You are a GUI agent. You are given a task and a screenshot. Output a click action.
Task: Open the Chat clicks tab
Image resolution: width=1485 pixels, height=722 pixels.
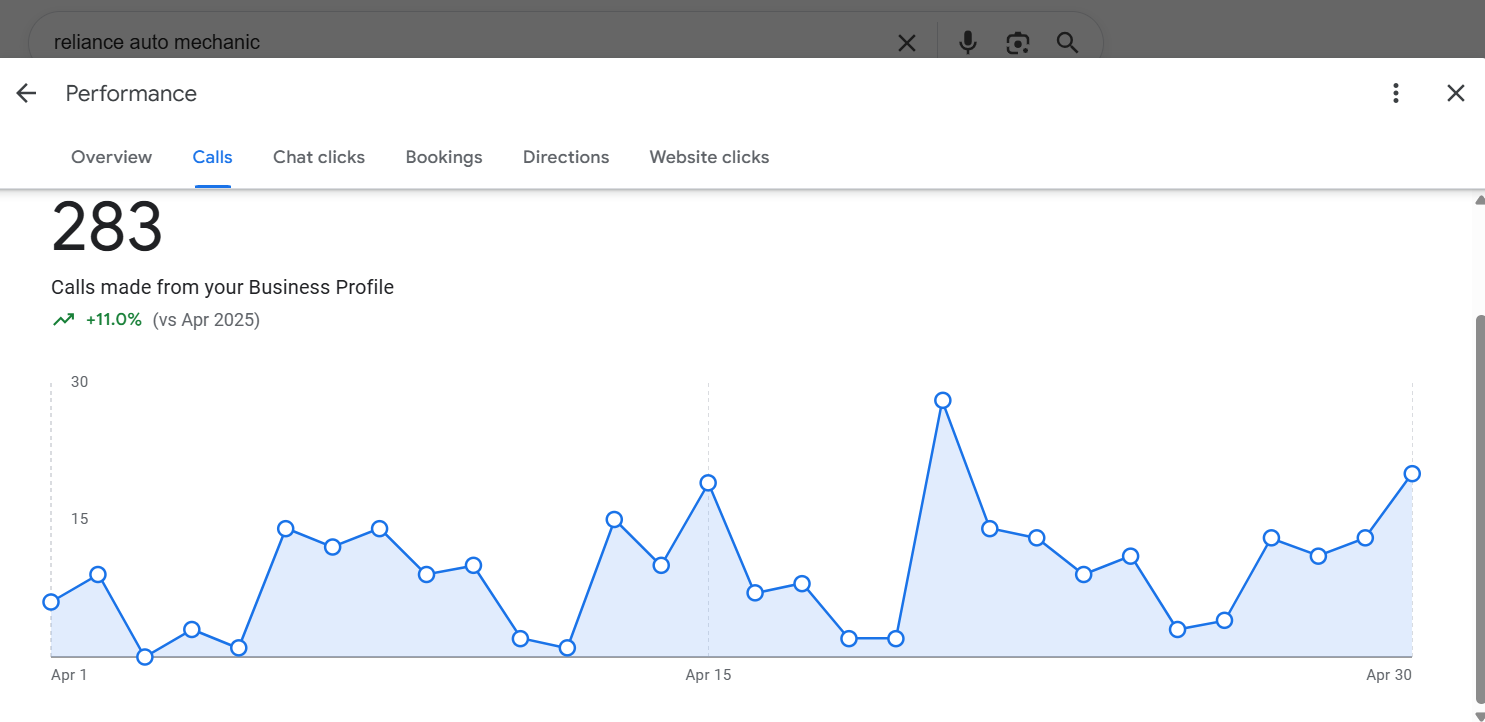pos(319,157)
